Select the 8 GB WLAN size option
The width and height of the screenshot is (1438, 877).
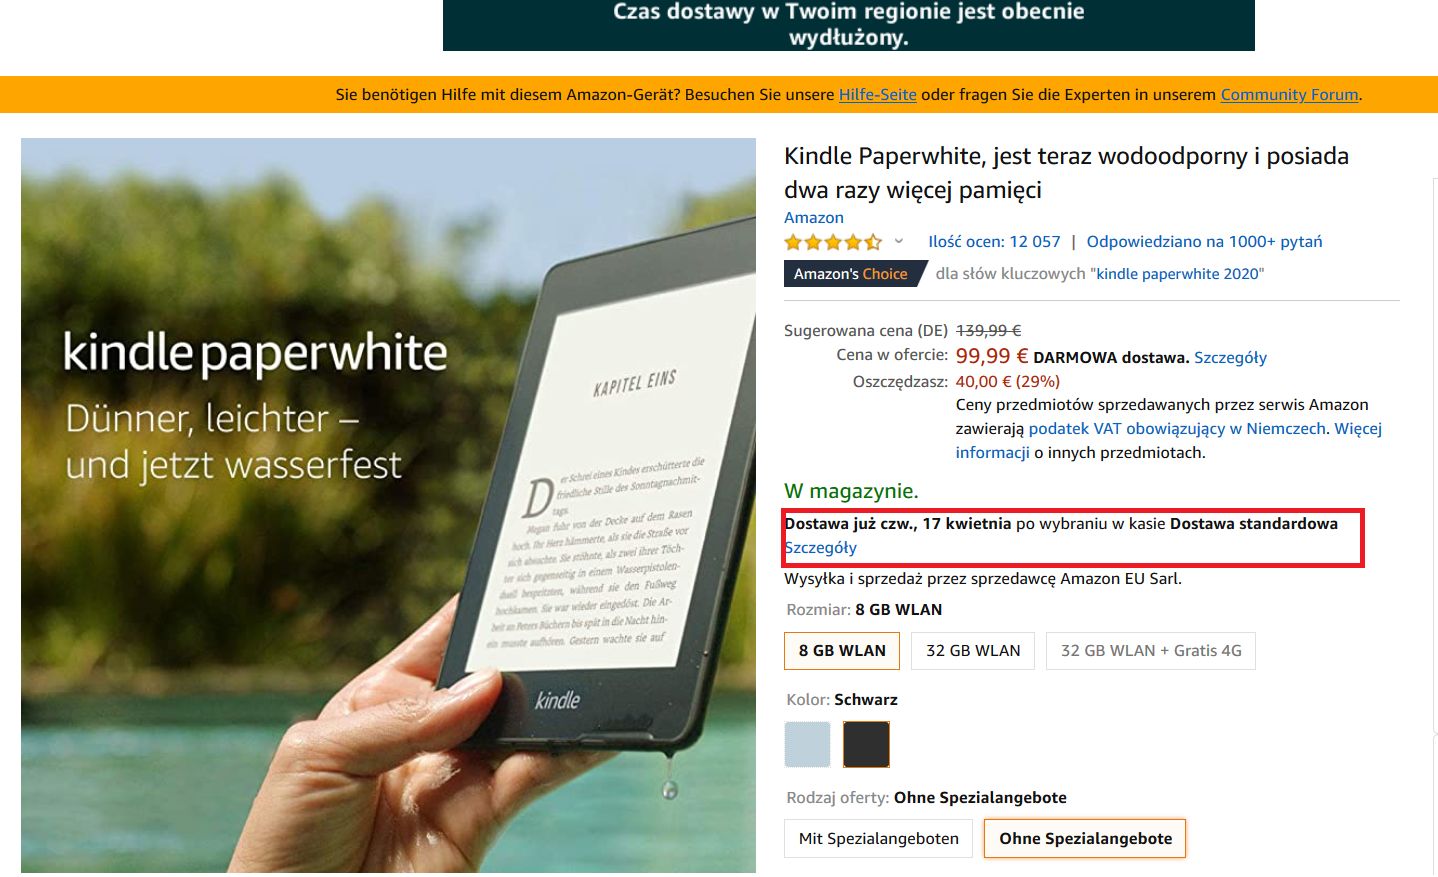(x=842, y=651)
